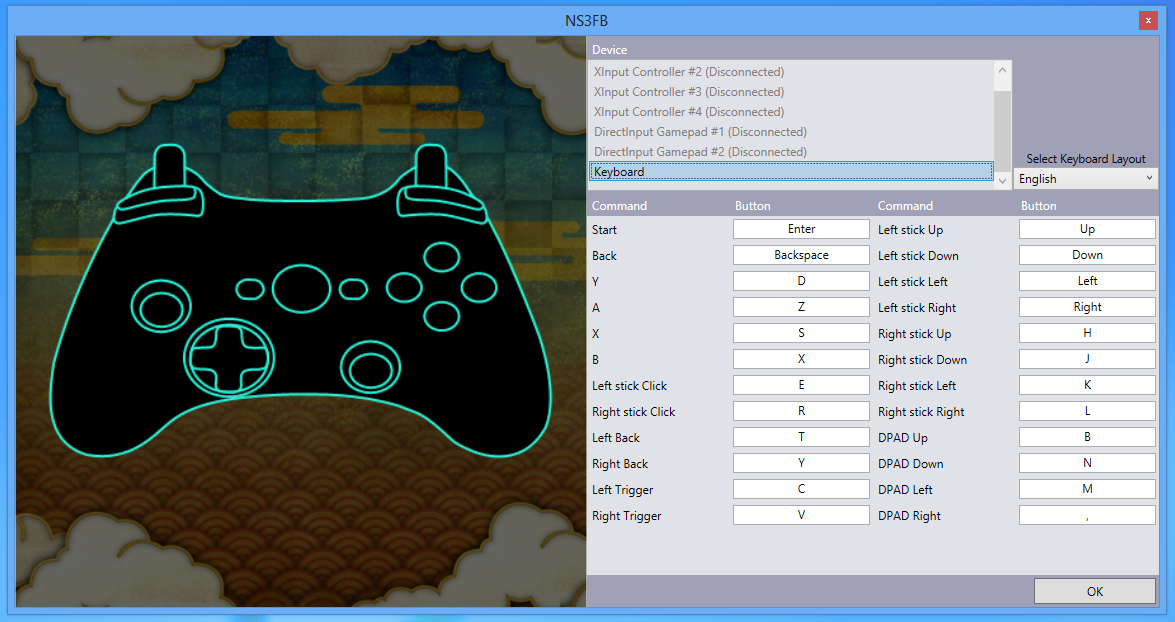Click the Left stick Left binding field

click(x=1087, y=281)
